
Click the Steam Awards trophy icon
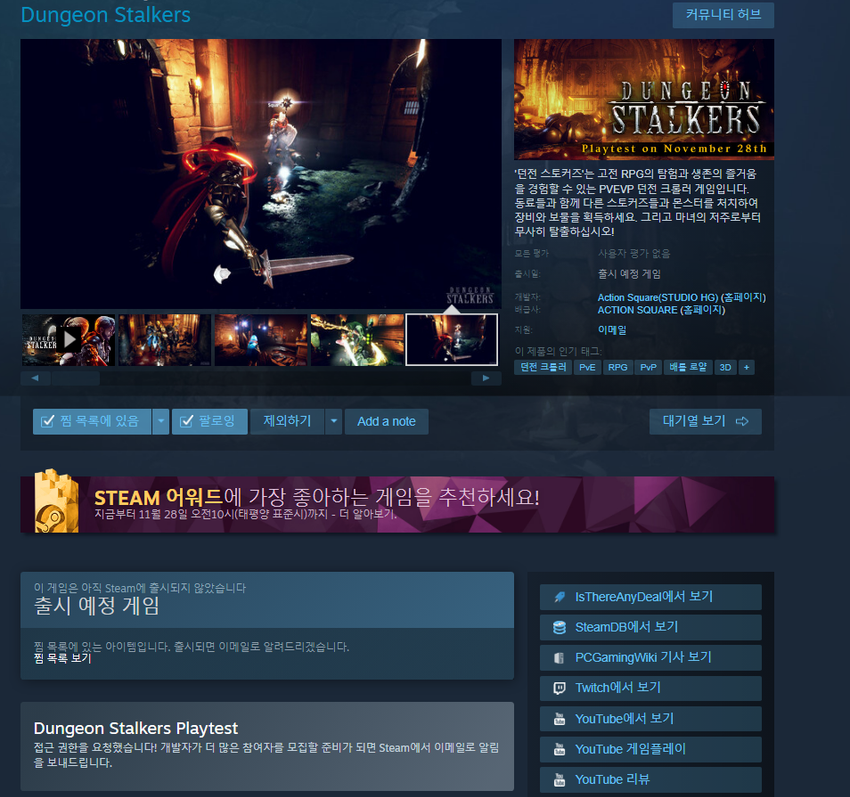coord(56,501)
